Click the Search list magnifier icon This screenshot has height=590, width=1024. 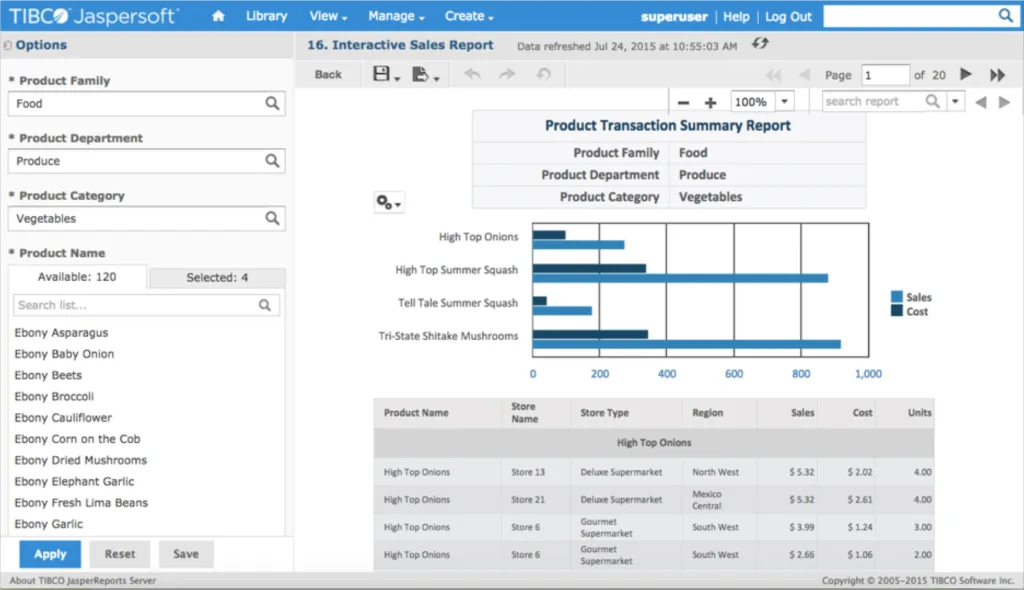pyautogui.click(x=264, y=305)
